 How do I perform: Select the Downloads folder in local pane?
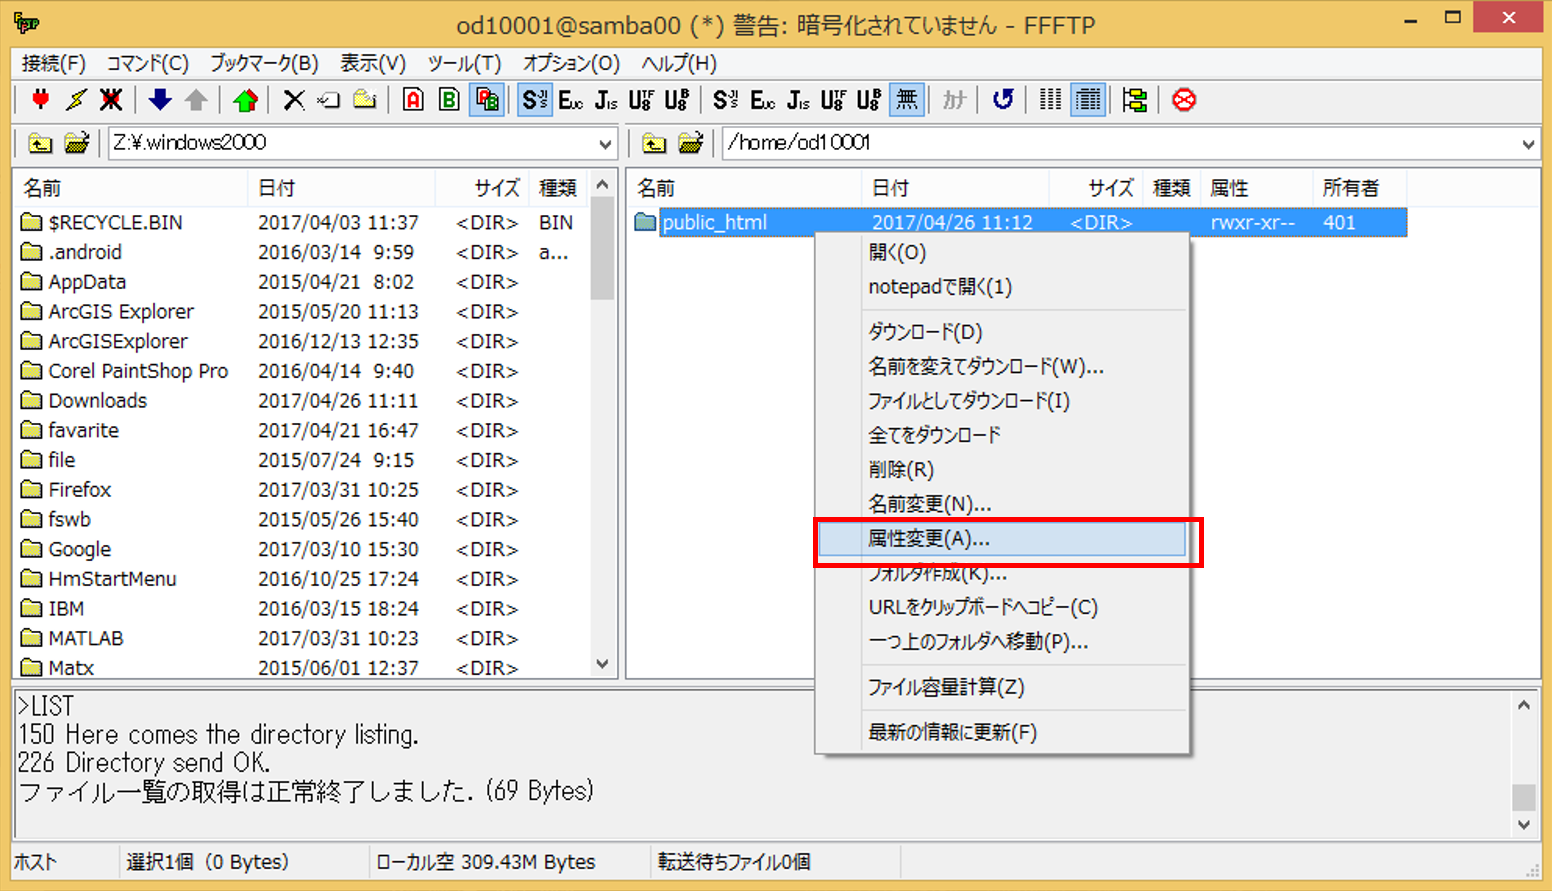pyautogui.click(x=98, y=401)
